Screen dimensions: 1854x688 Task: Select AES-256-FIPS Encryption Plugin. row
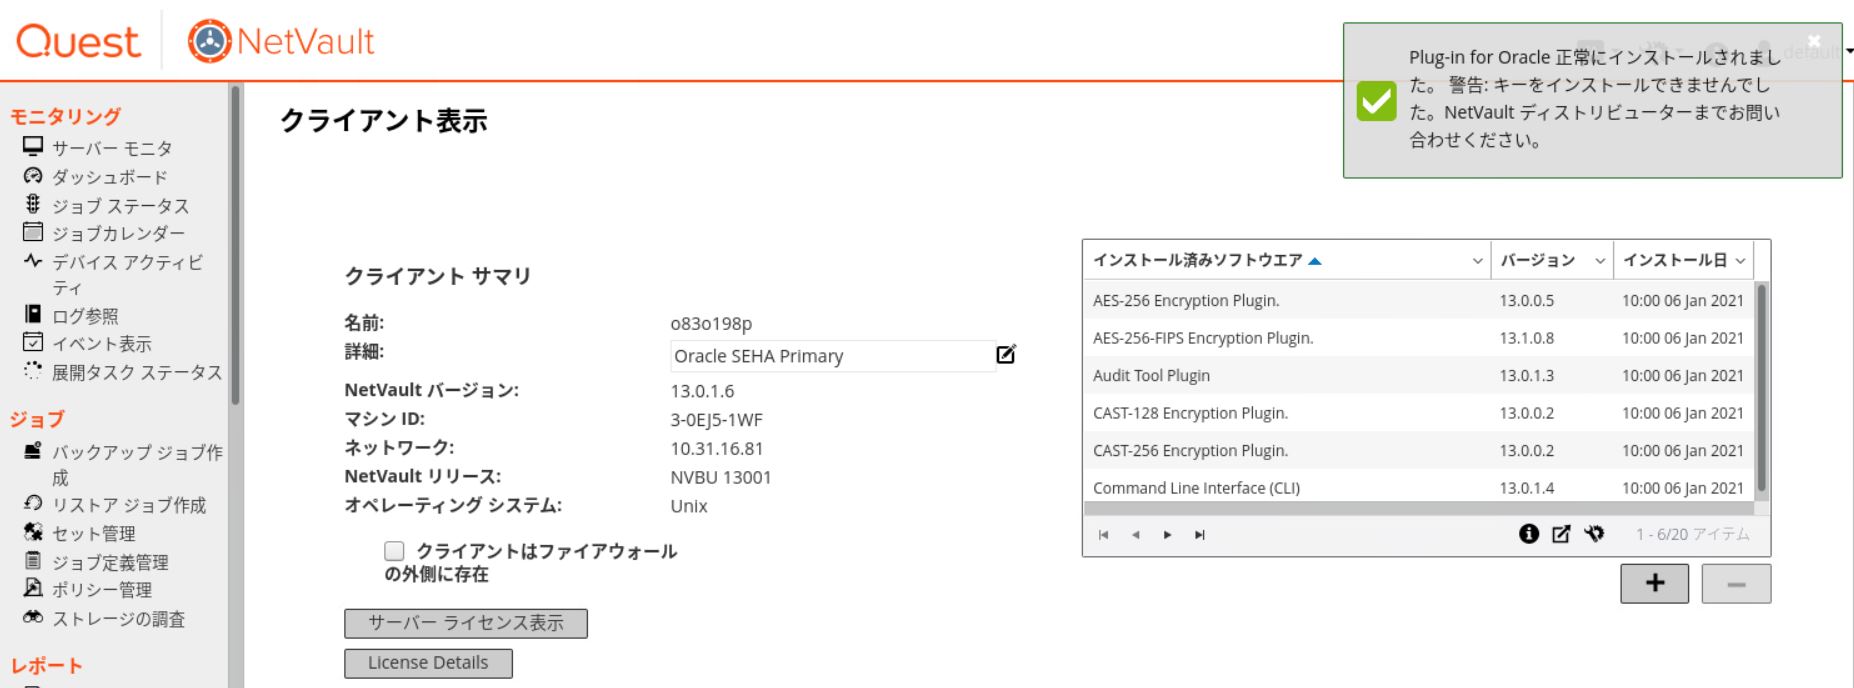click(x=1419, y=338)
